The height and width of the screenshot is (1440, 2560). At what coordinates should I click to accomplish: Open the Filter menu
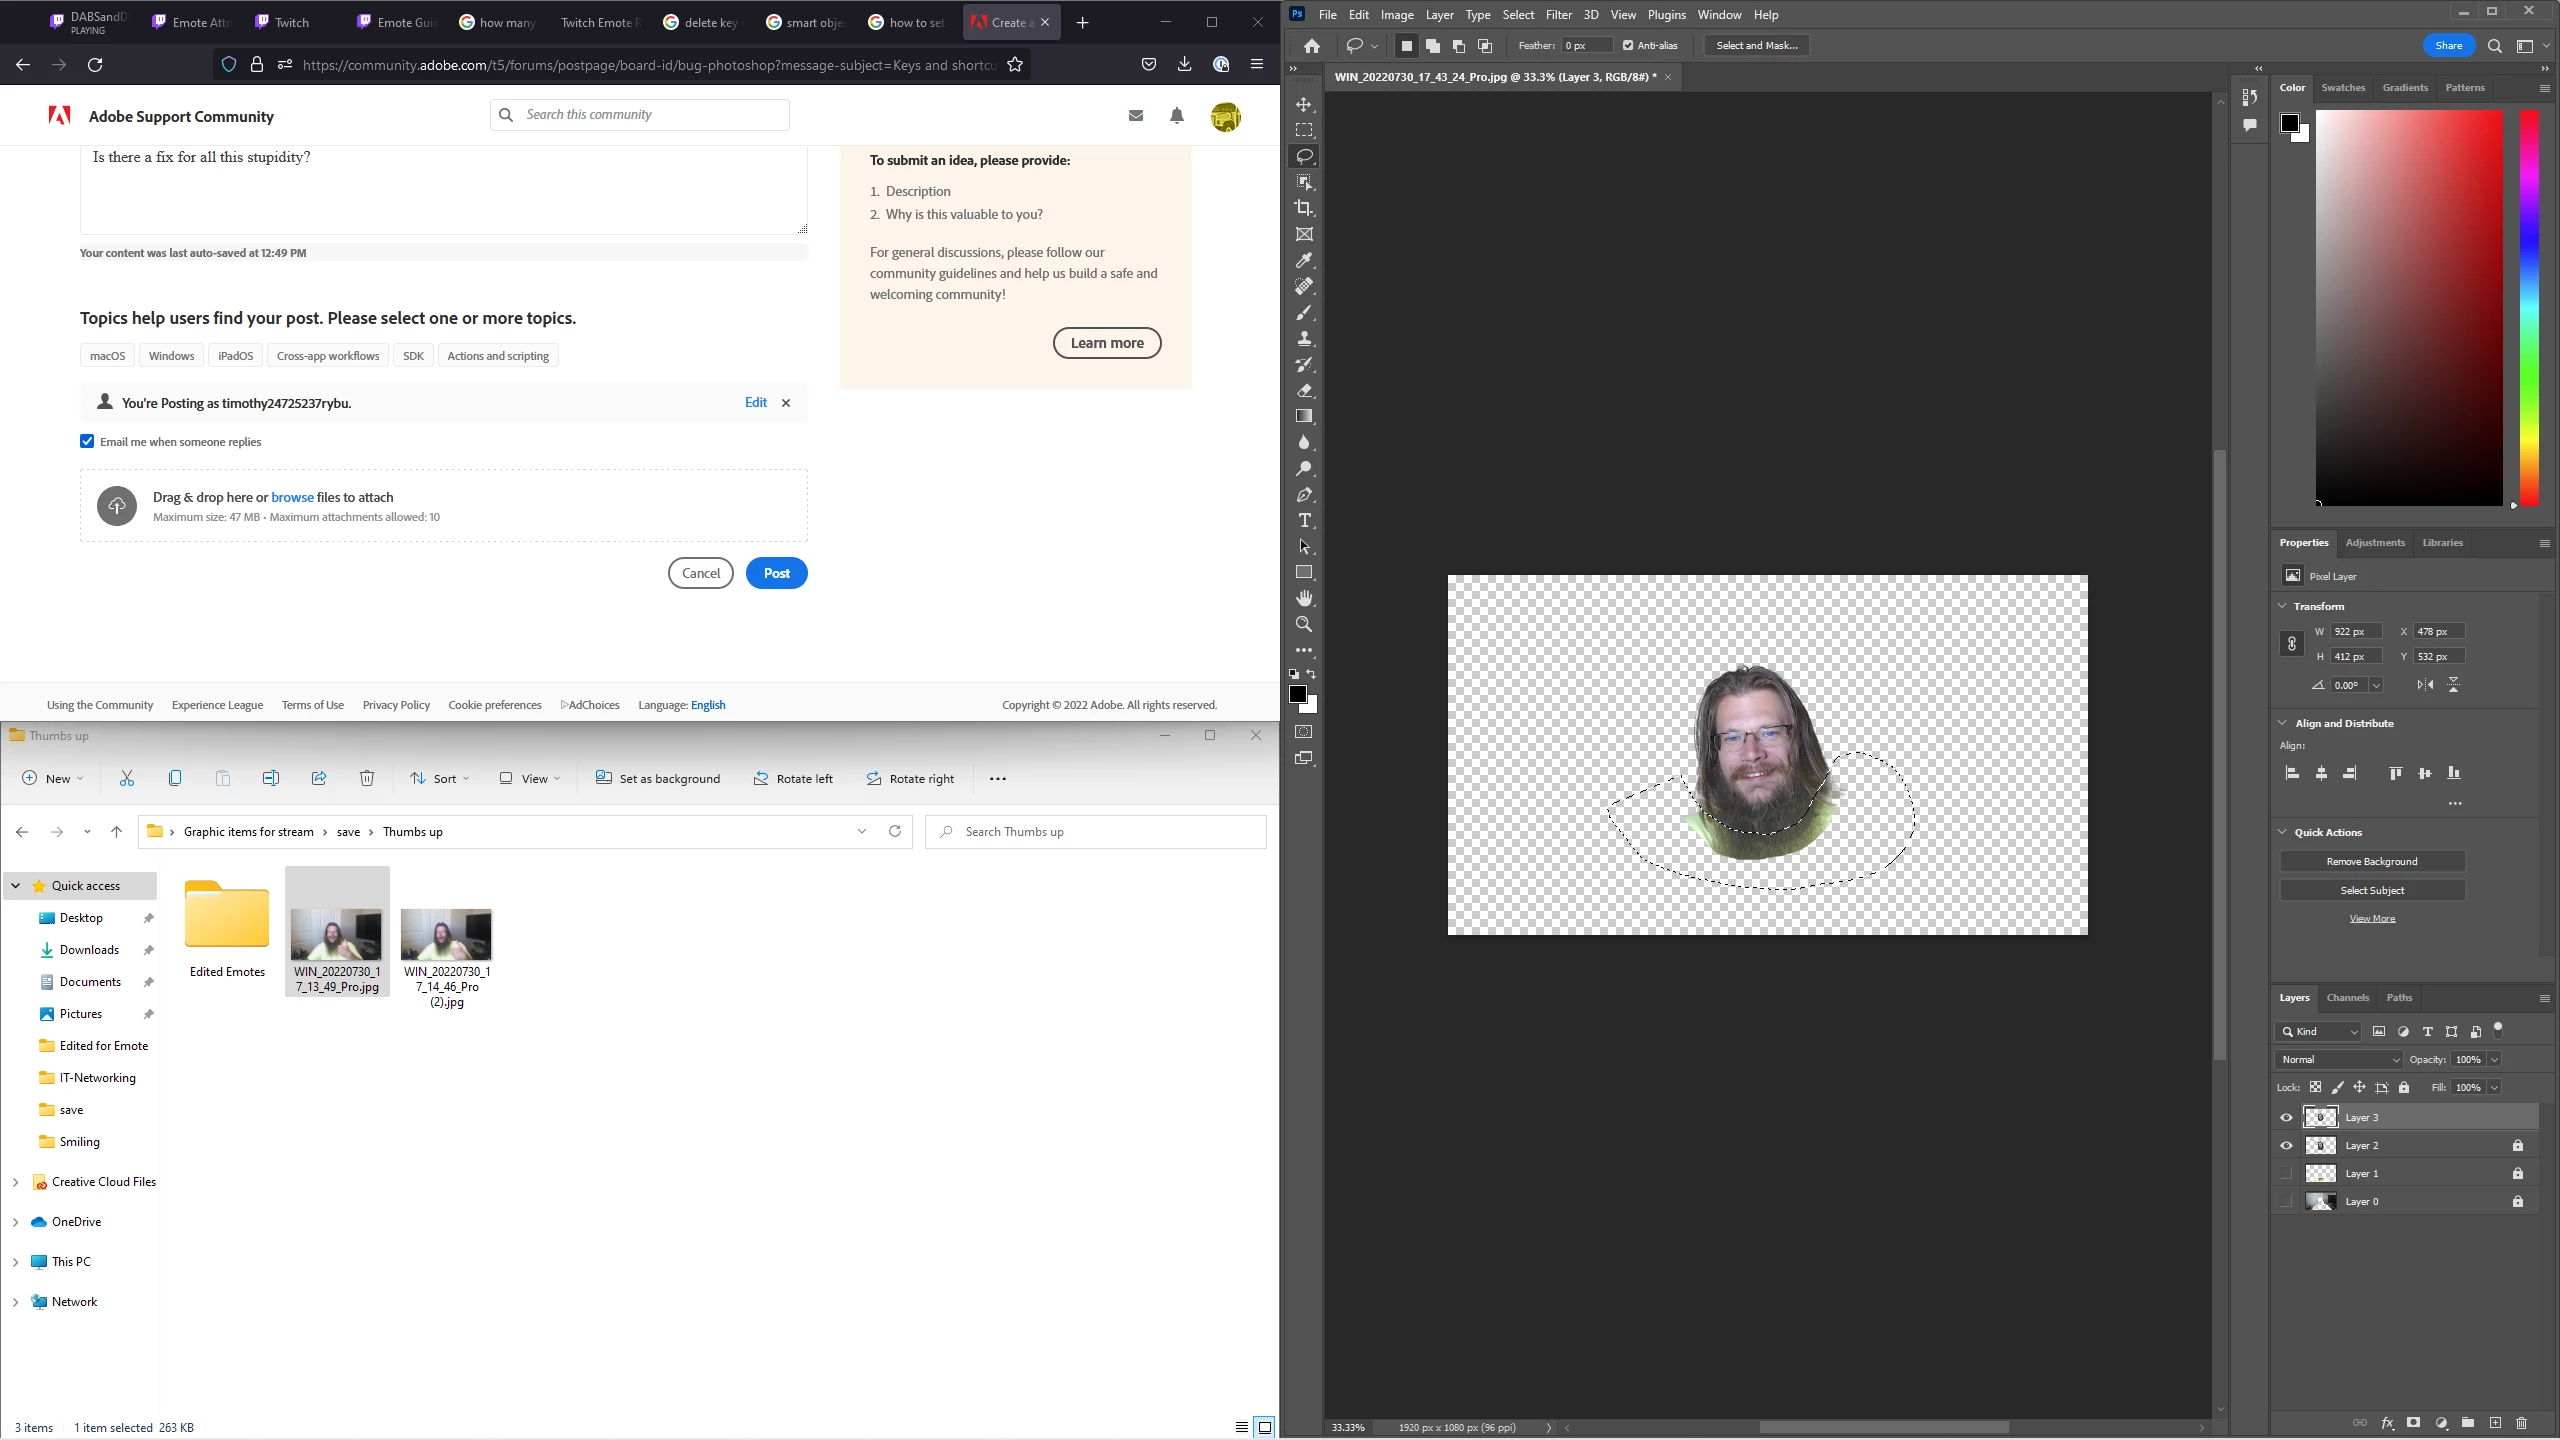coord(1558,15)
